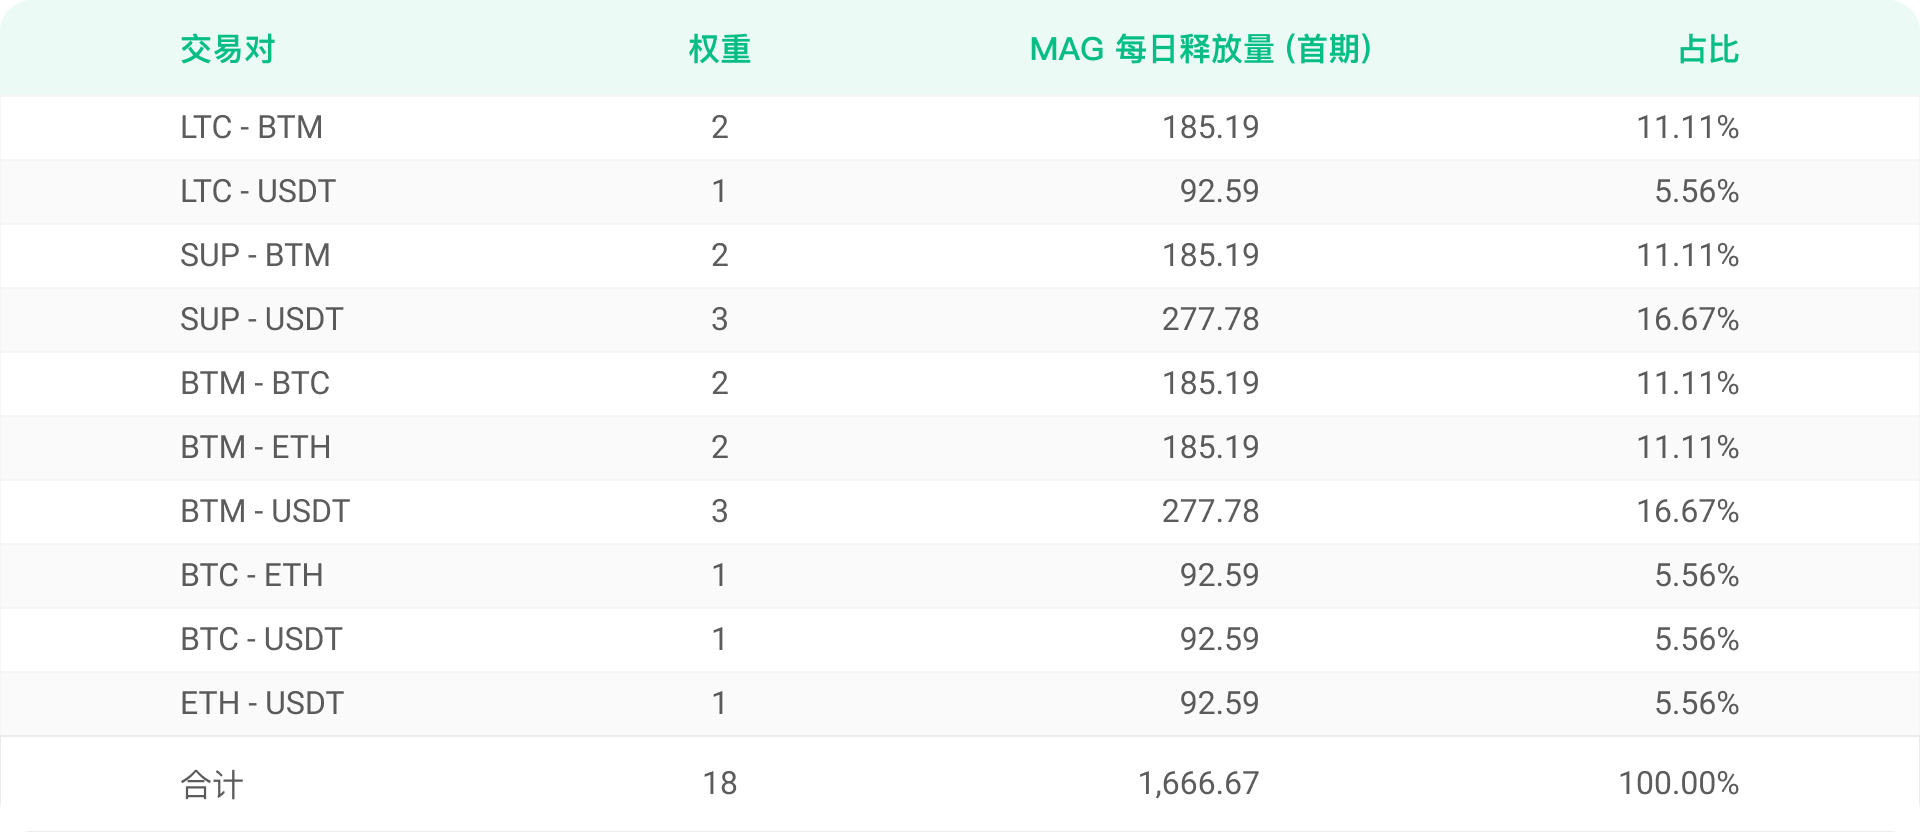This screenshot has height=832, width=1920.
Task: Choose the BTC - ETH pair
Action: tap(252, 575)
